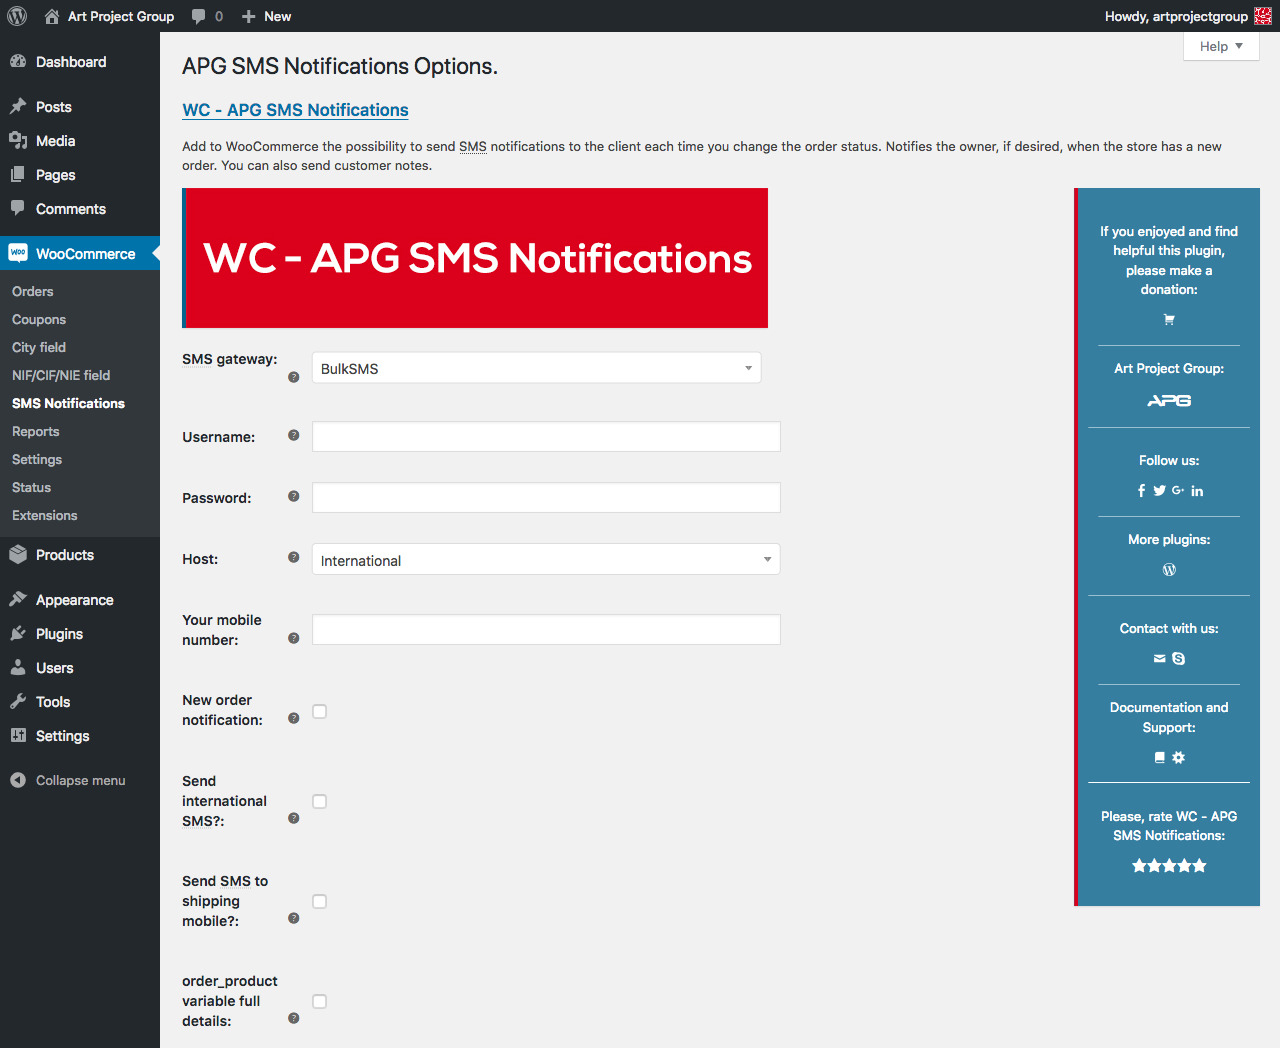Expand the Help tab dropdown

(x=1221, y=46)
